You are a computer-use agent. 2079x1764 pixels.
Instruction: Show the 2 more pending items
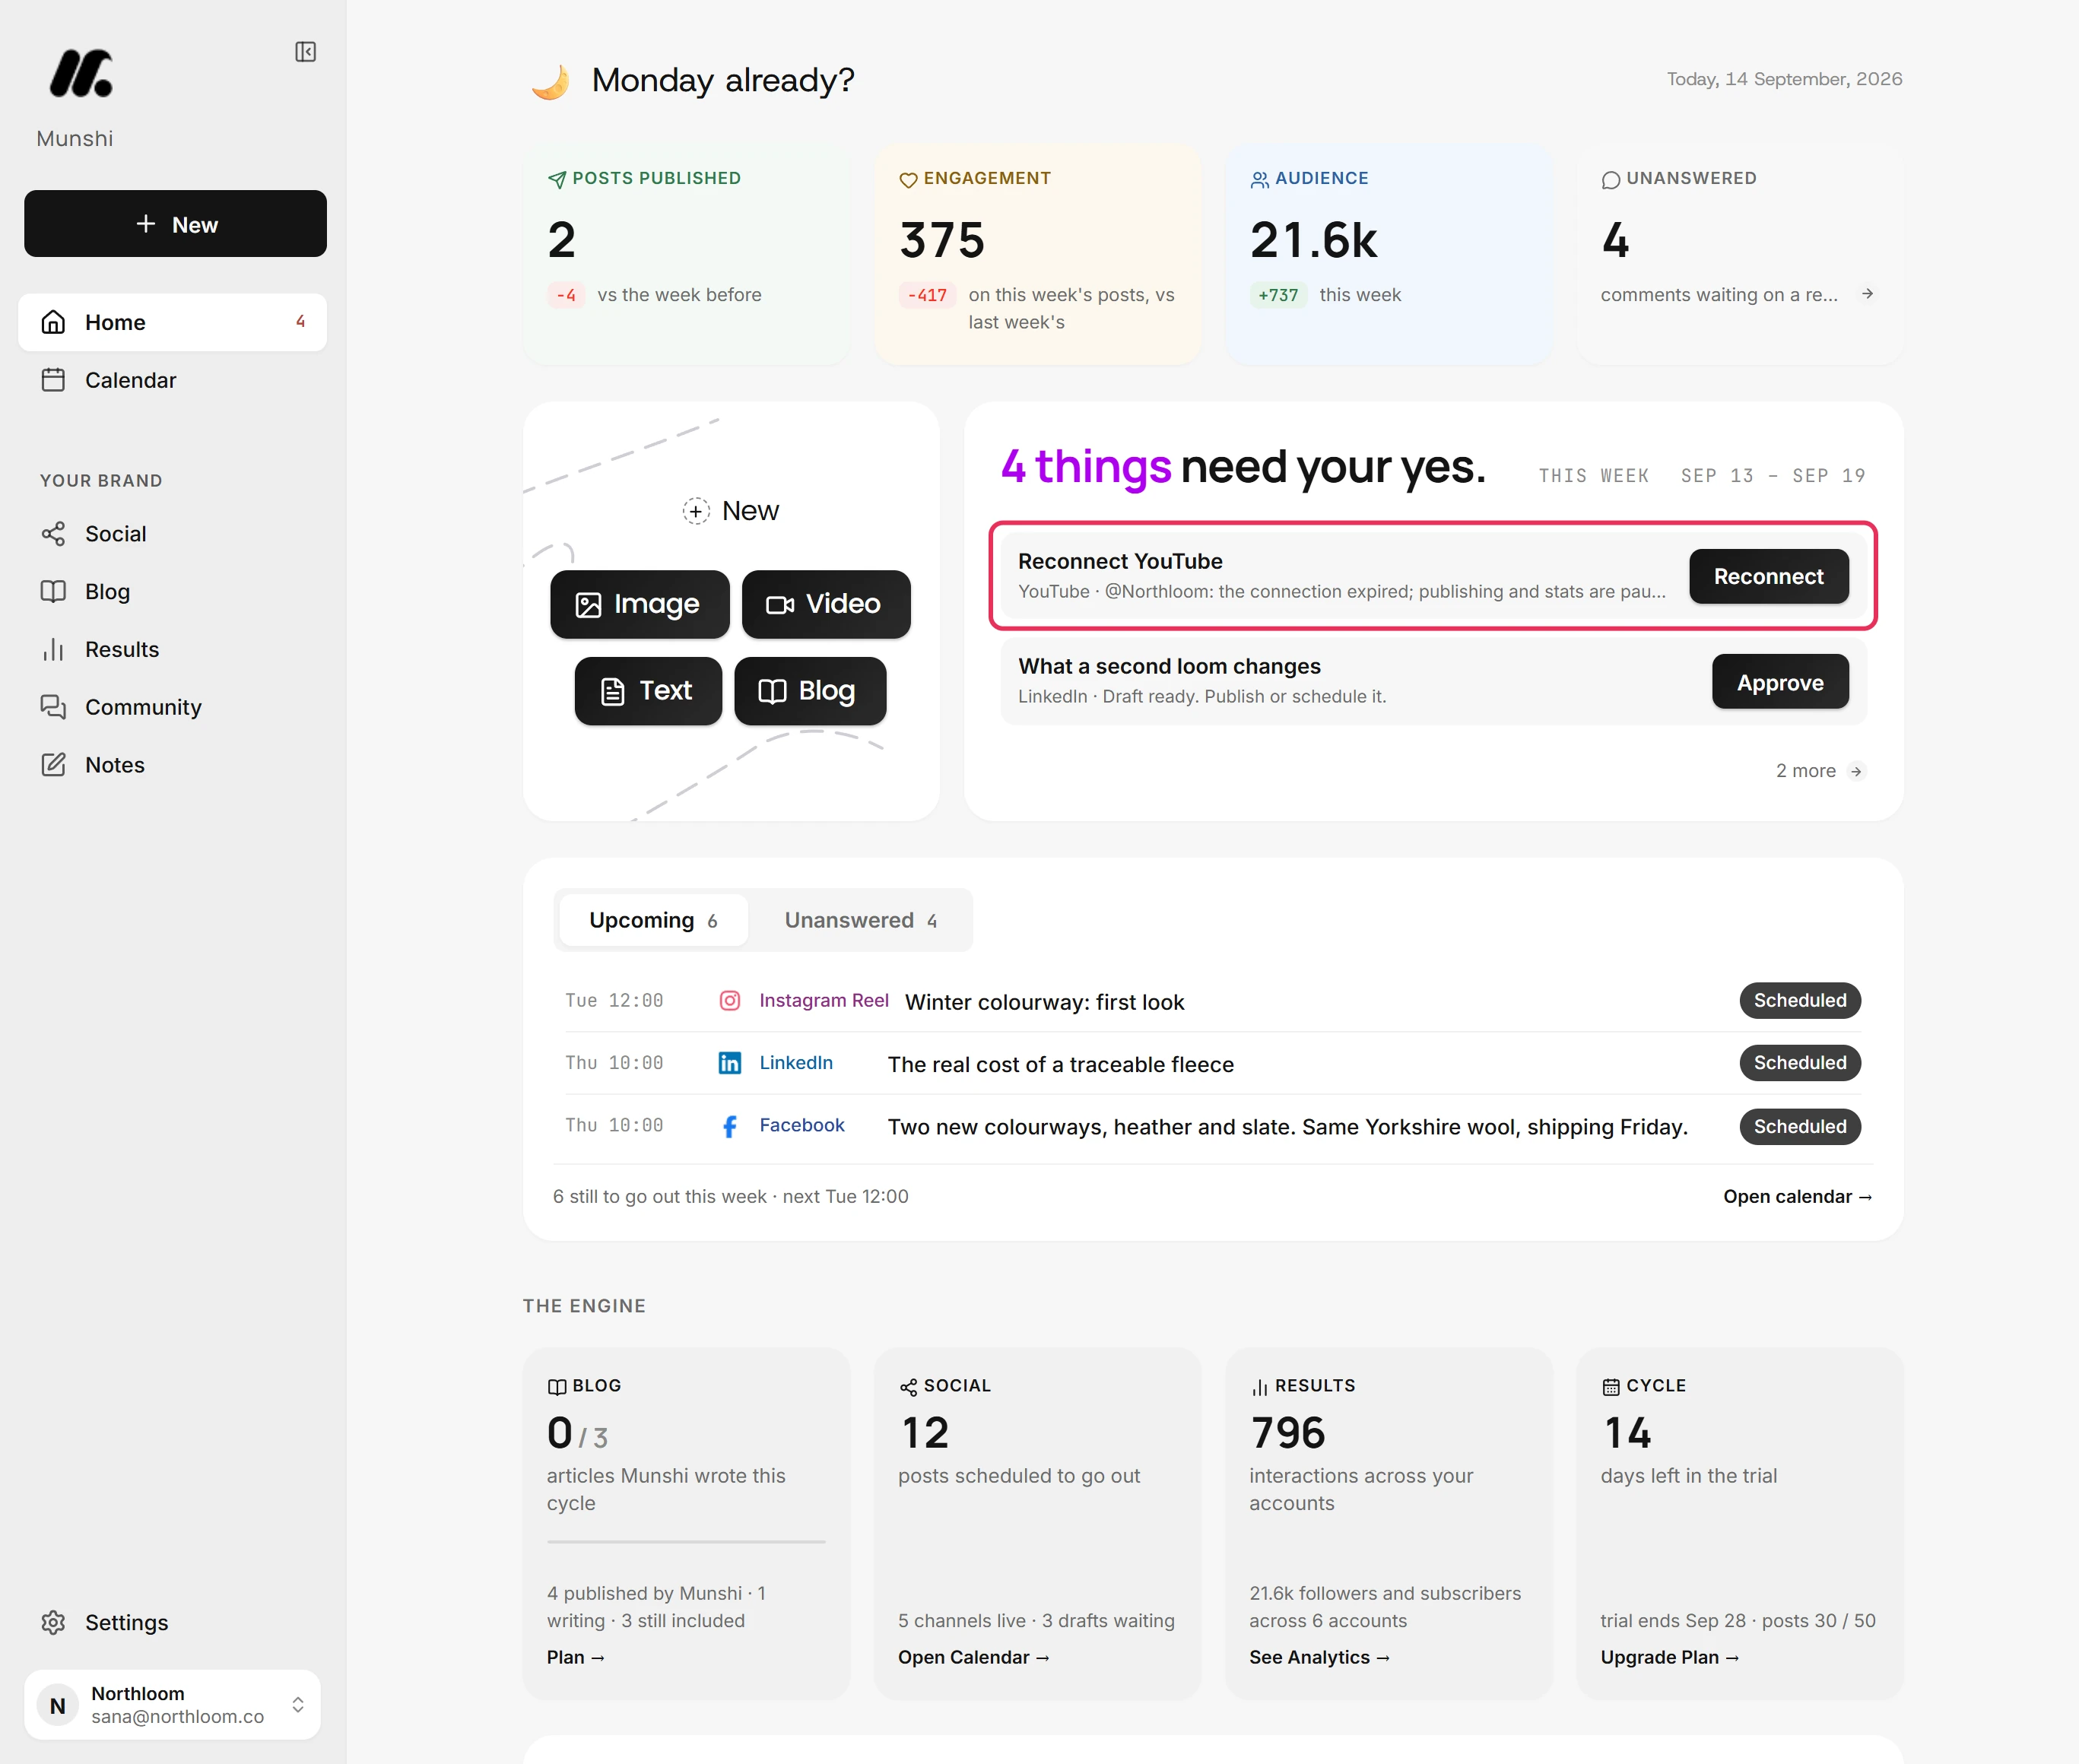[1820, 771]
